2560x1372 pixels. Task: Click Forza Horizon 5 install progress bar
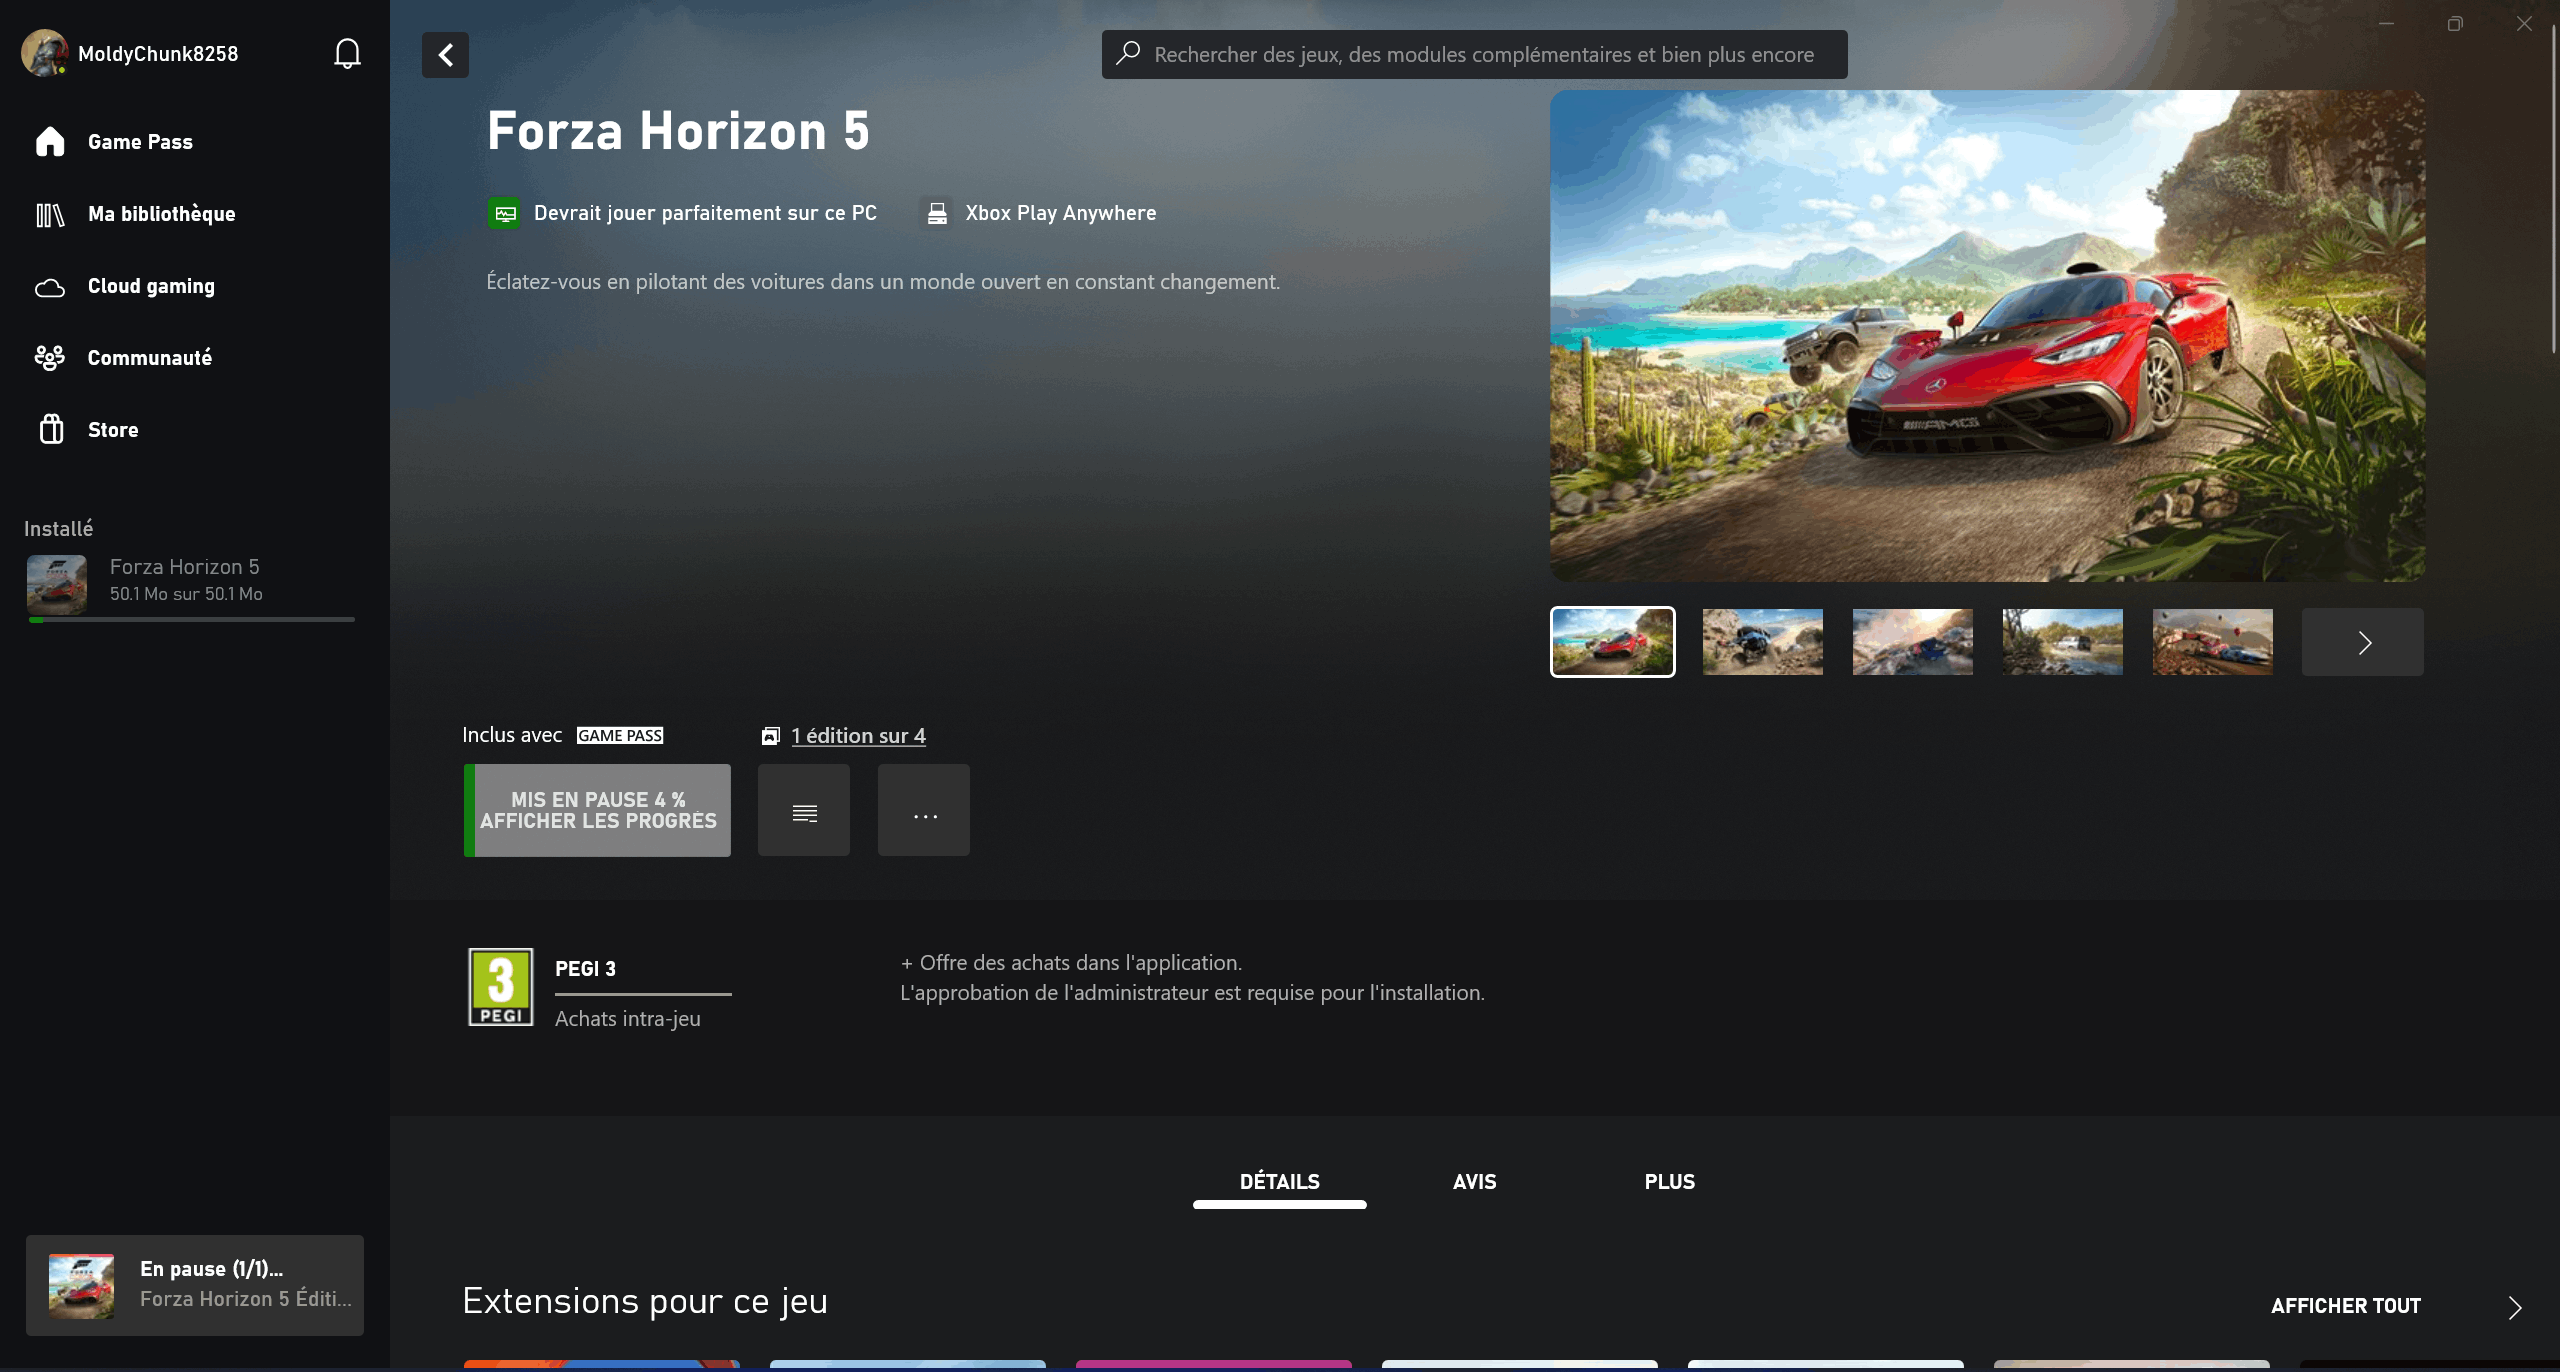(192, 620)
